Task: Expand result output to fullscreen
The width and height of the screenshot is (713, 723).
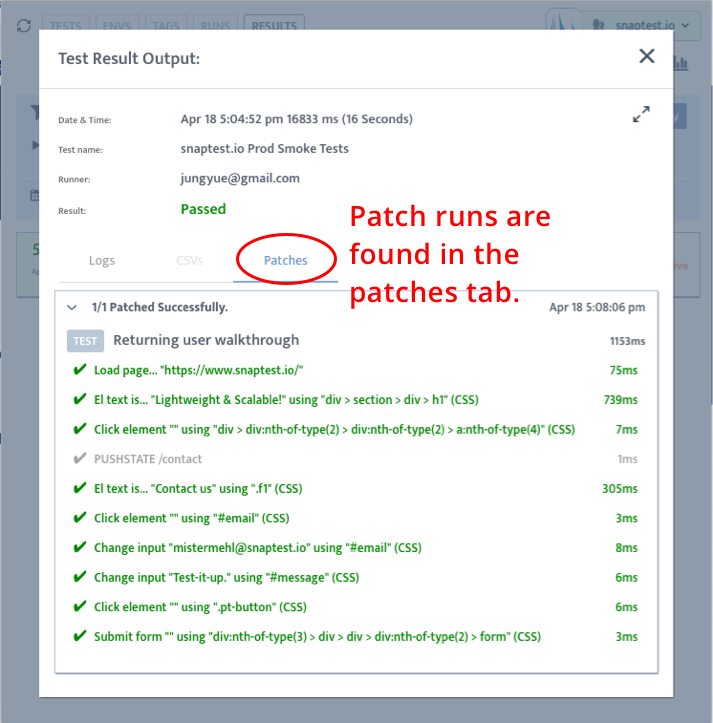Action: [x=641, y=115]
